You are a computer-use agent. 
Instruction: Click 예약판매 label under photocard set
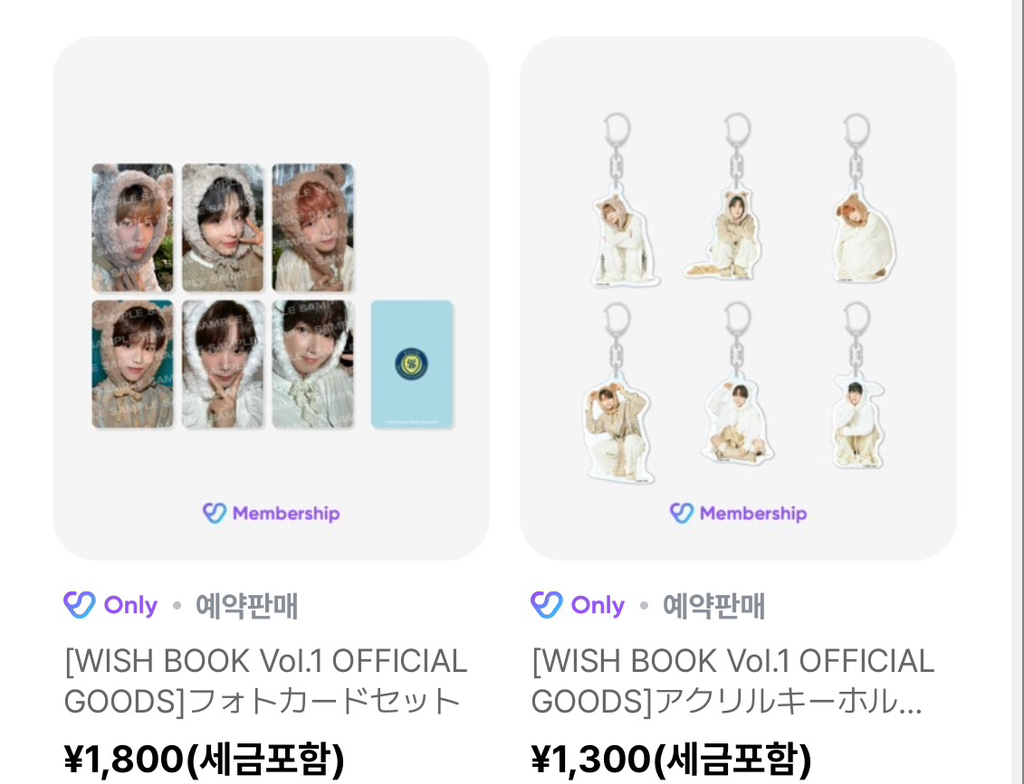tap(247, 606)
